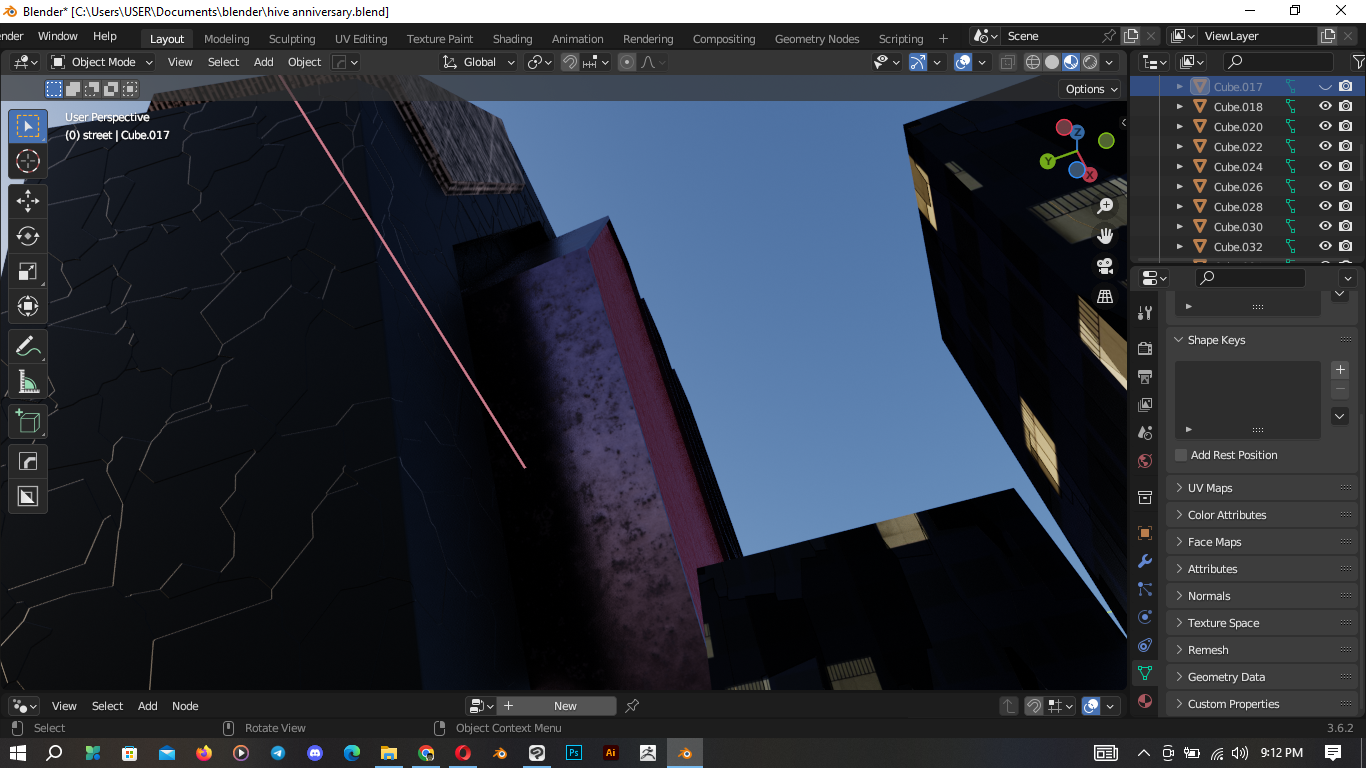Click the outliner search field

coord(1278,62)
